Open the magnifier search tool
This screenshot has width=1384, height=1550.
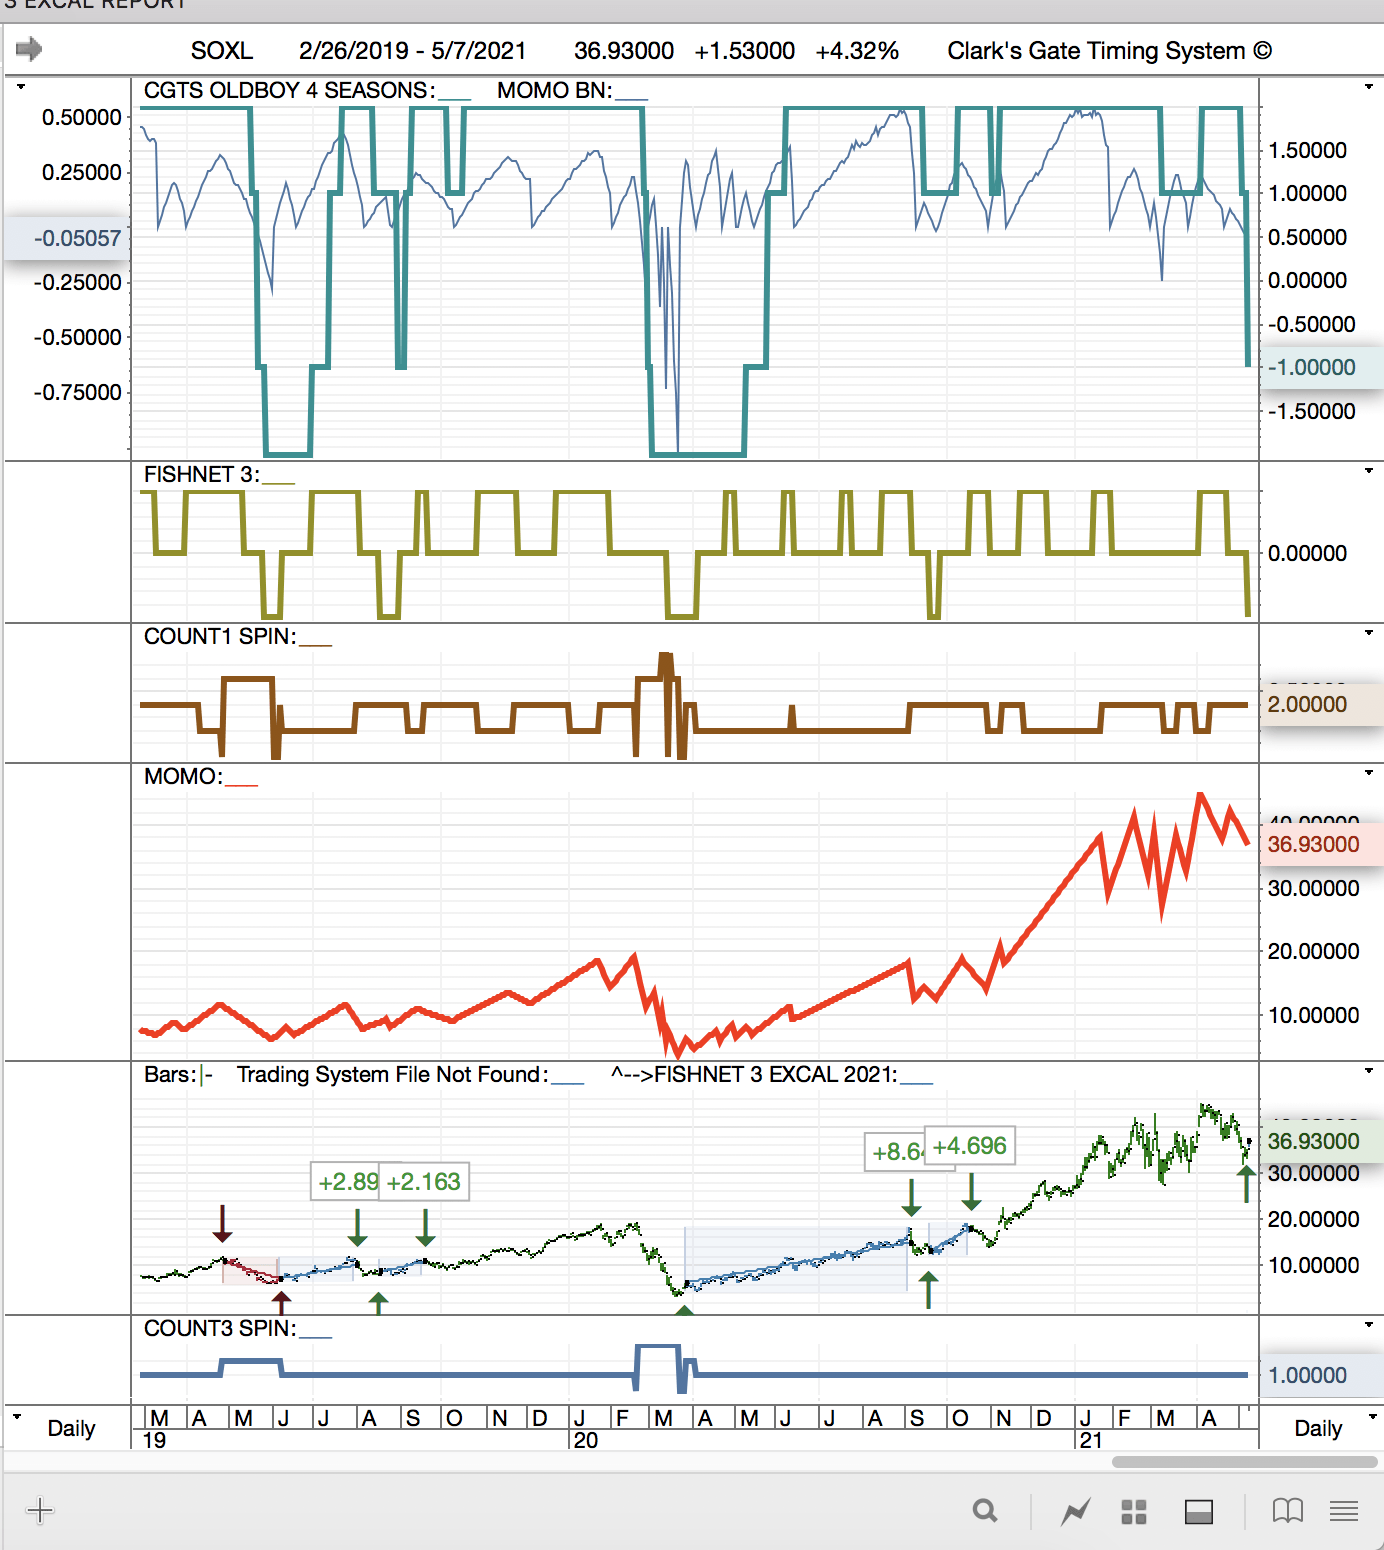tap(985, 1511)
